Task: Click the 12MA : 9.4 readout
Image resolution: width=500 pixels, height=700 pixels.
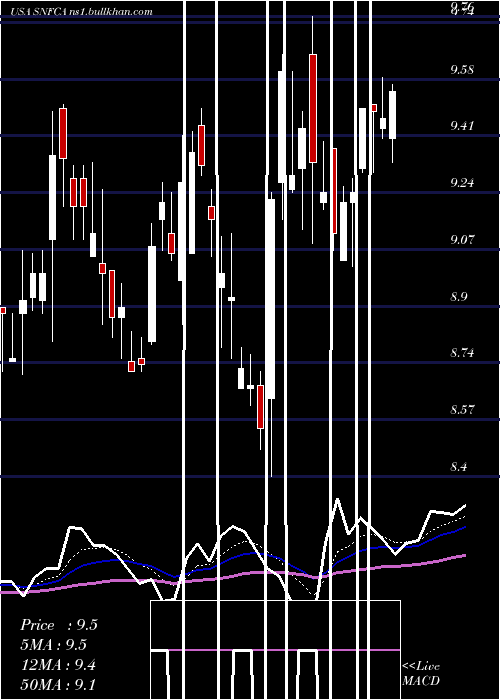Action: [59, 665]
